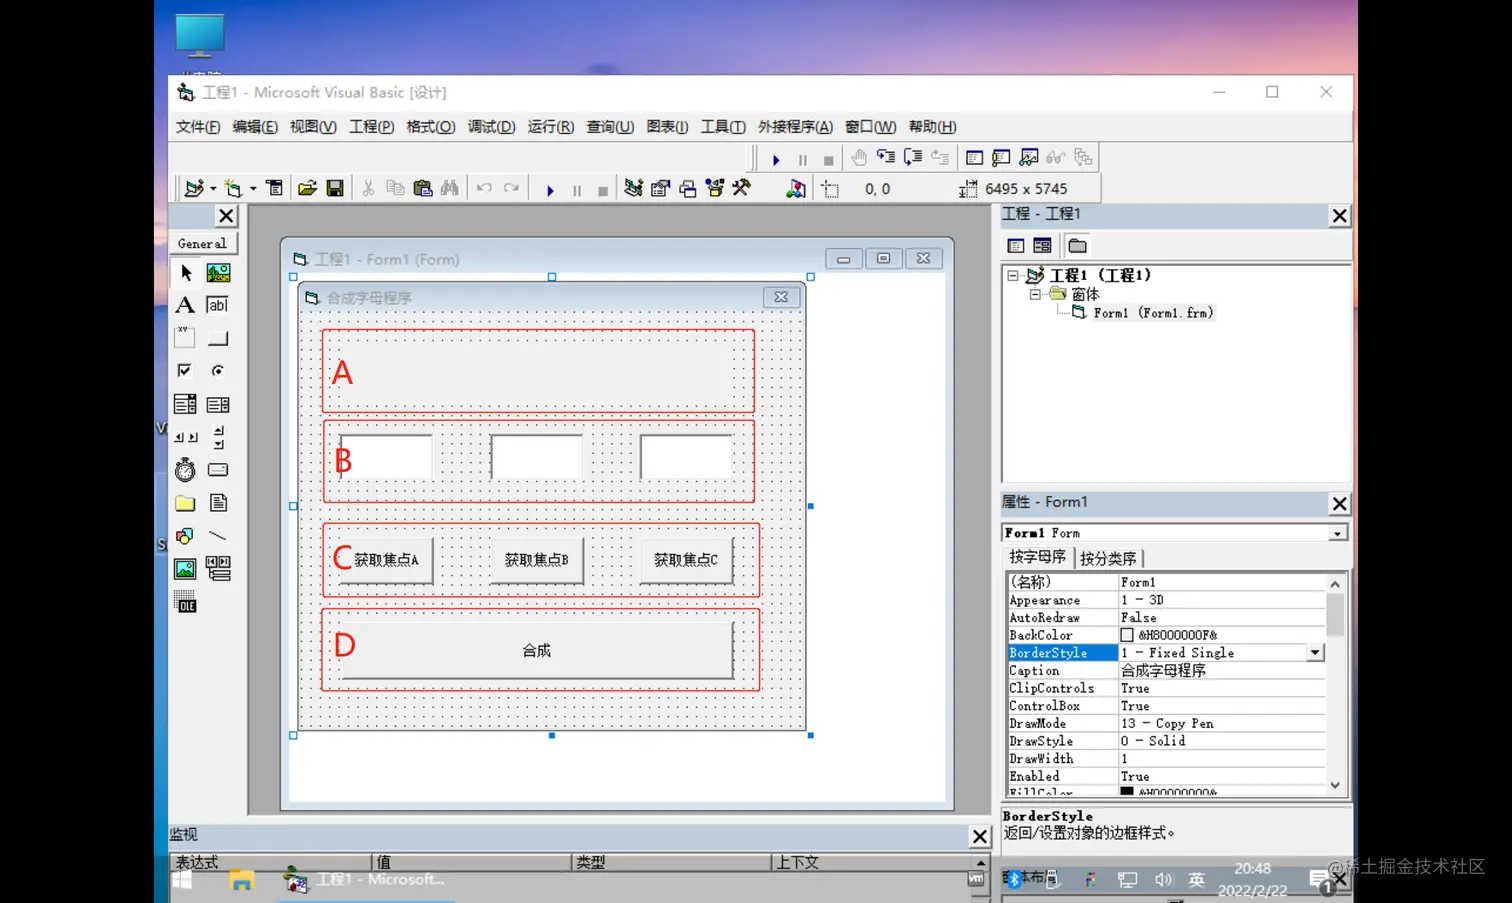1512x903 pixels.
Task: Switch to the 按分类序 tab
Action: coord(1108,558)
